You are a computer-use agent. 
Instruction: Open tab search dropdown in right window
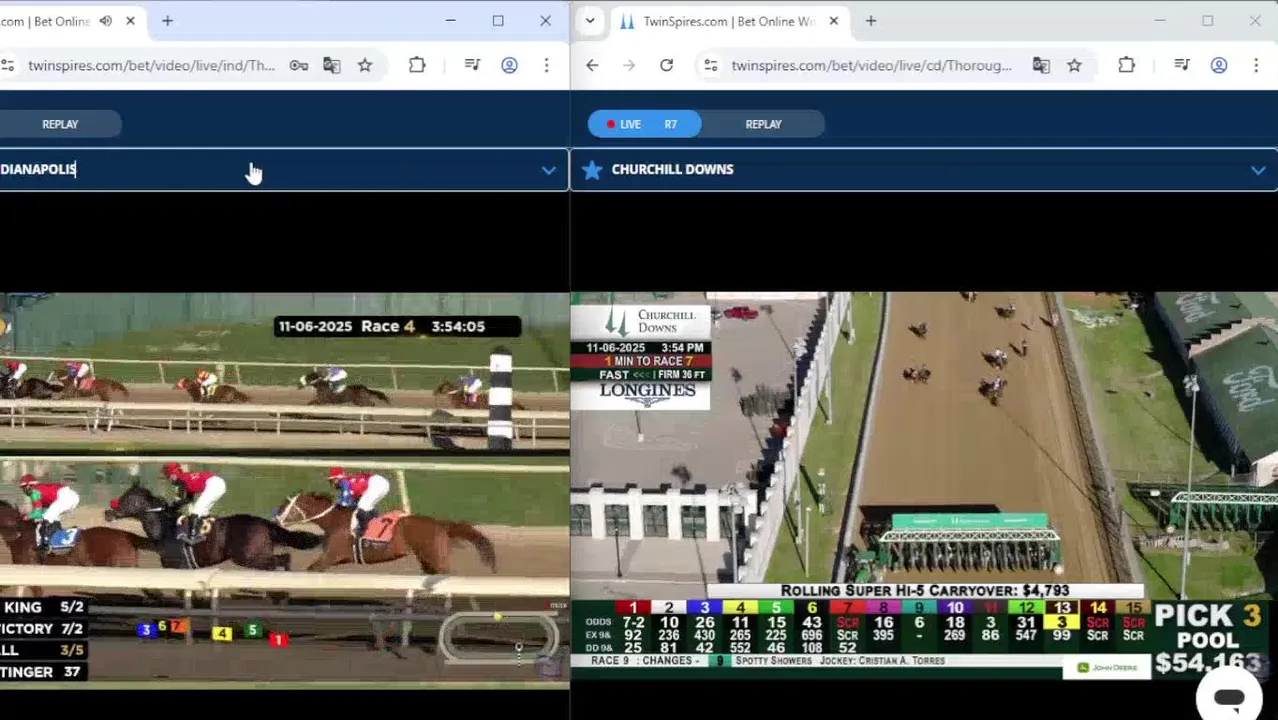[x=590, y=21]
